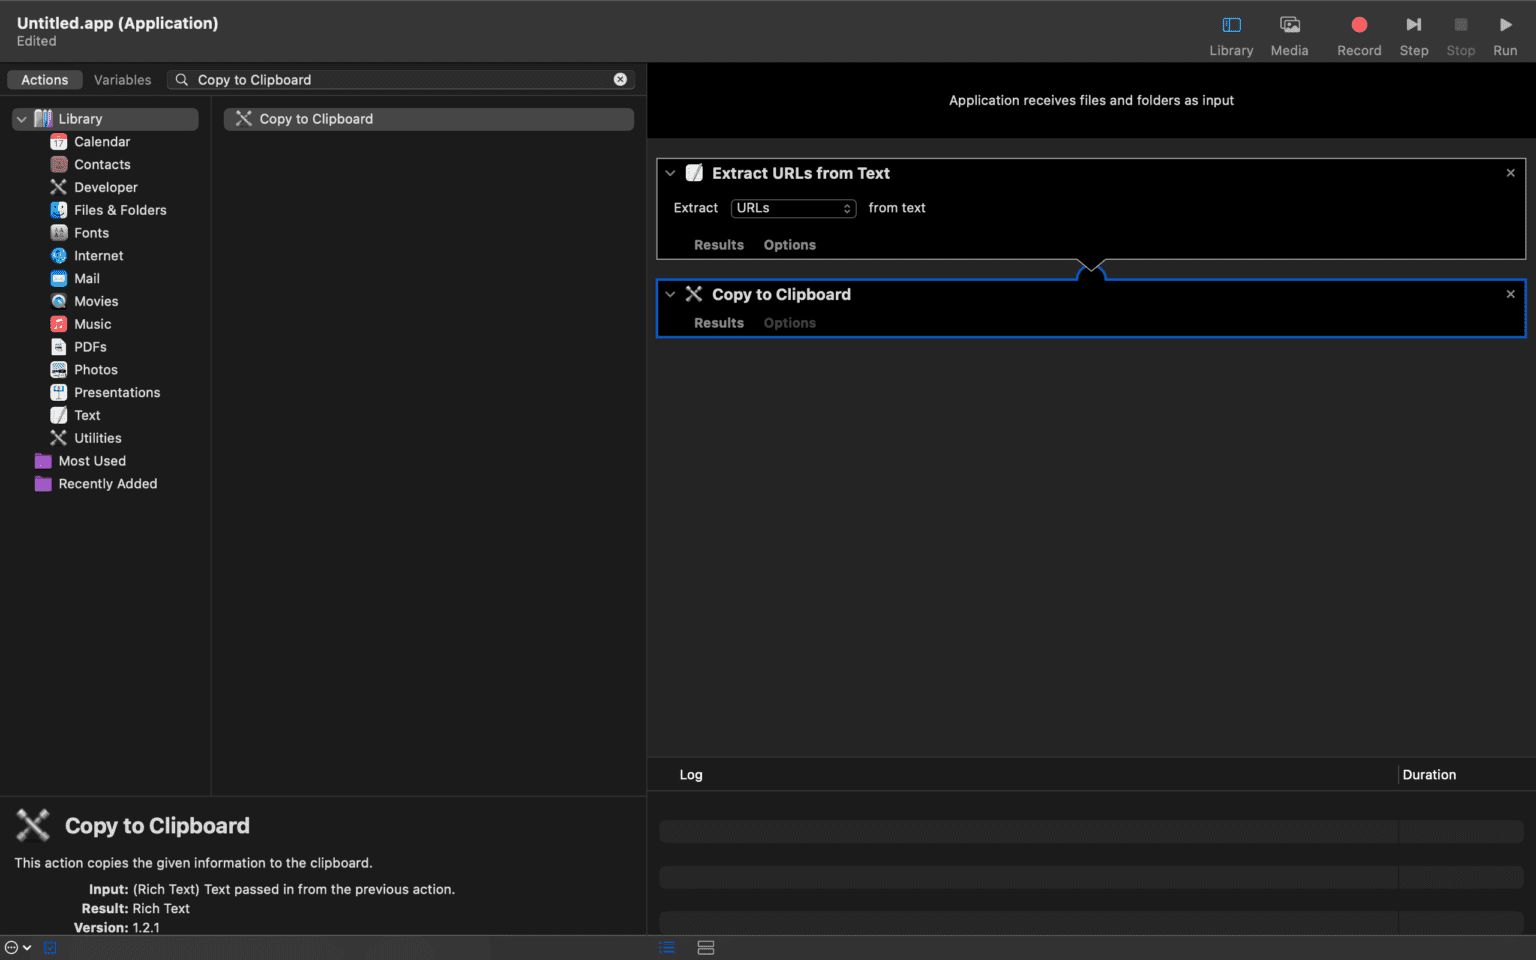Viewport: 1536px width, 960px height.
Task: Toggle the log list view icon
Action: [x=667, y=948]
